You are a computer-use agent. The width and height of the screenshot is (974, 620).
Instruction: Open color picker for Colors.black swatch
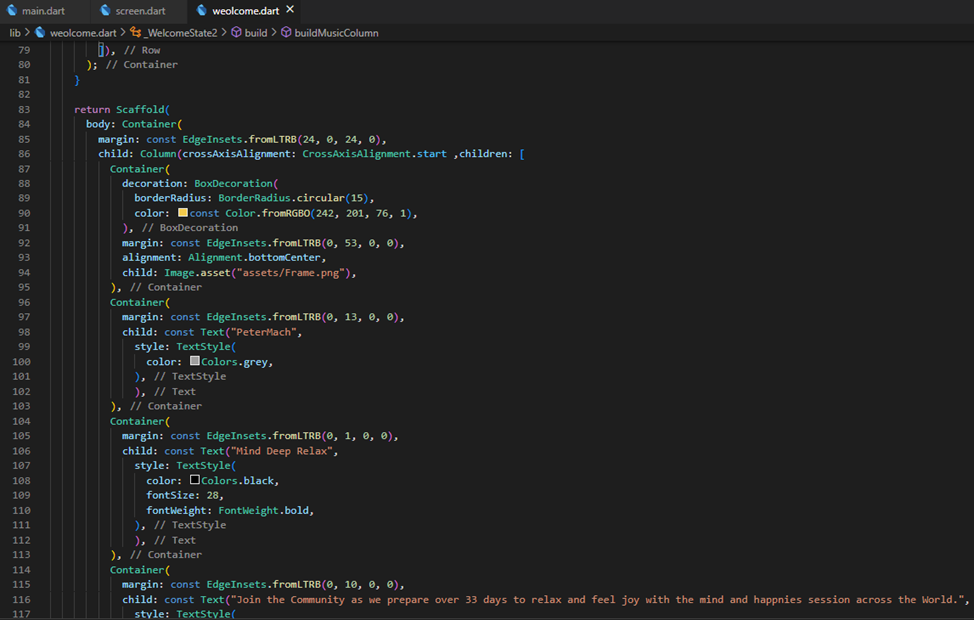[194, 480]
